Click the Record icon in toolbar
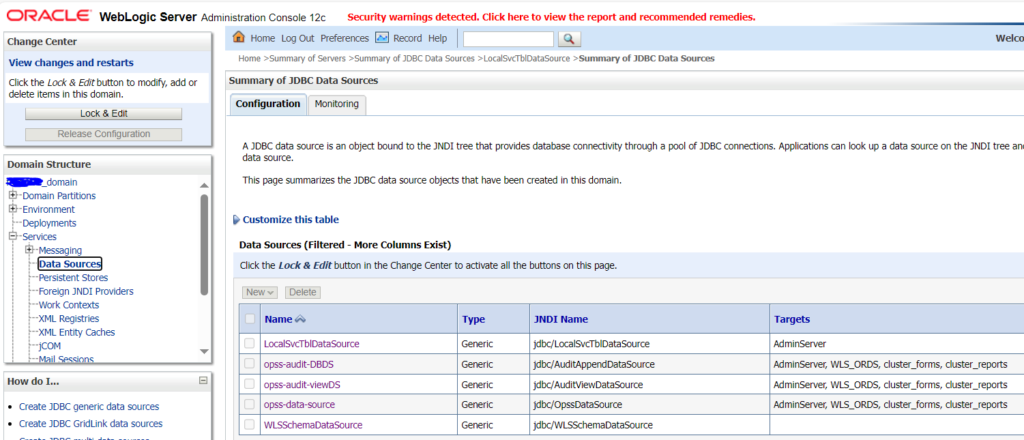Viewport: 1024px width, 440px height. pos(382,38)
